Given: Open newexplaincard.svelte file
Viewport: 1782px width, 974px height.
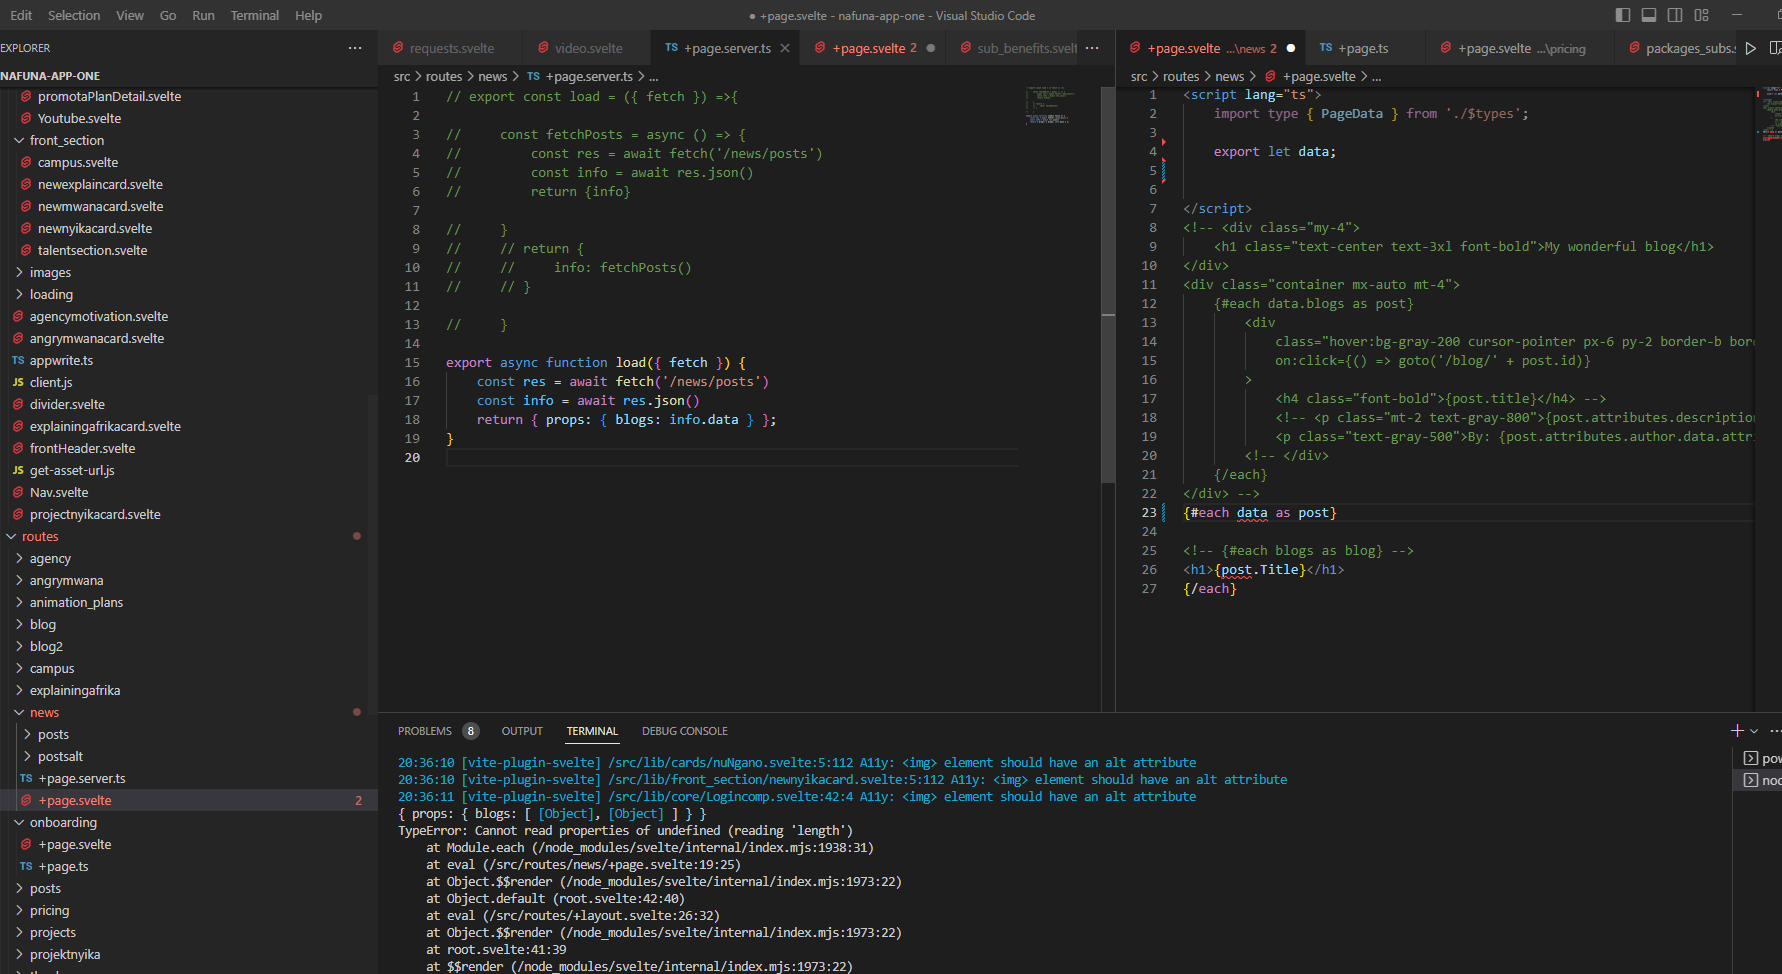Looking at the screenshot, I should (x=100, y=184).
